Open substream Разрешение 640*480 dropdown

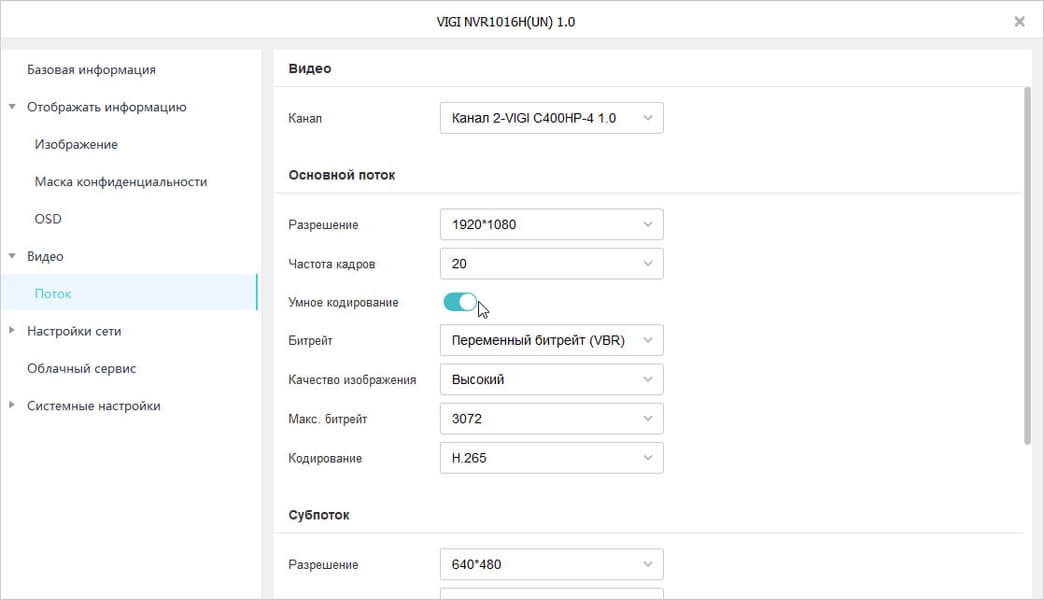click(551, 564)
